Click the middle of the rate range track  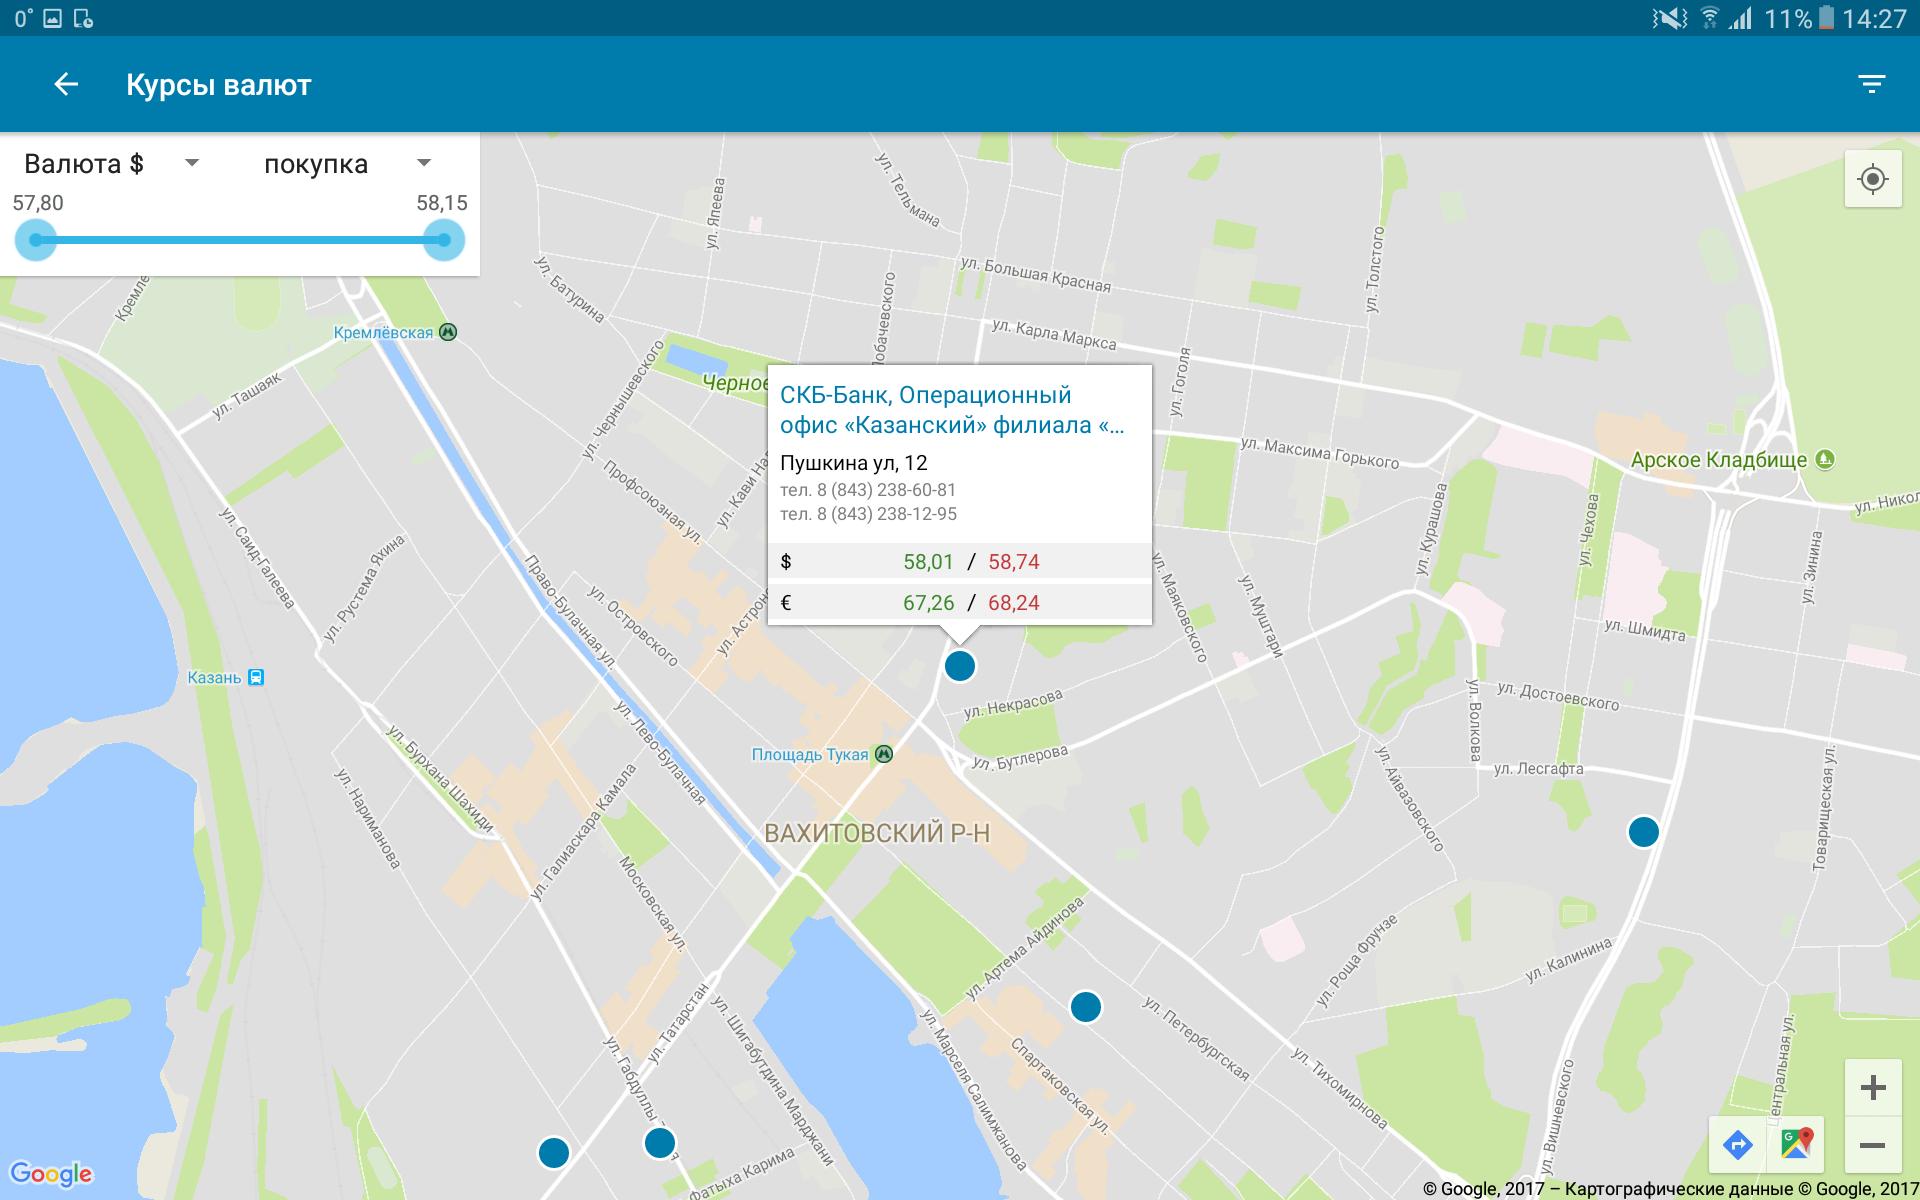click(x=240, y=240)
